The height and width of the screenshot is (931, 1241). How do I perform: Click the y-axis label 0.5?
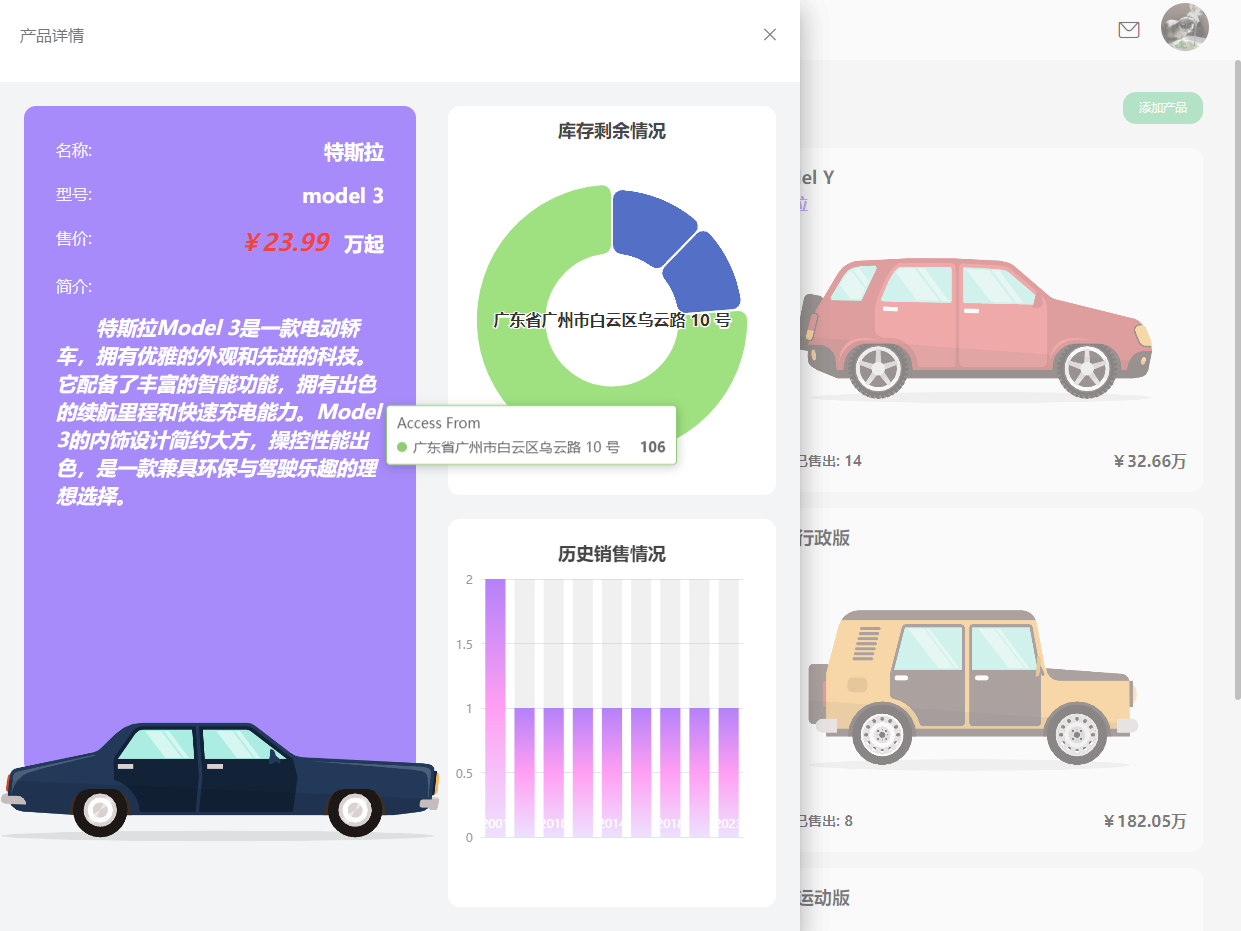coord(463,773)
